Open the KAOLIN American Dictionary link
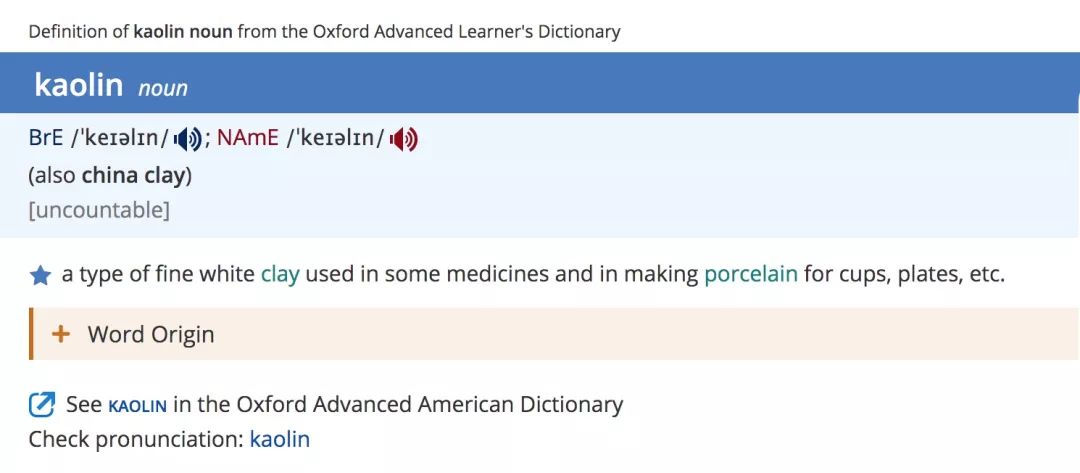 [137, 405]
